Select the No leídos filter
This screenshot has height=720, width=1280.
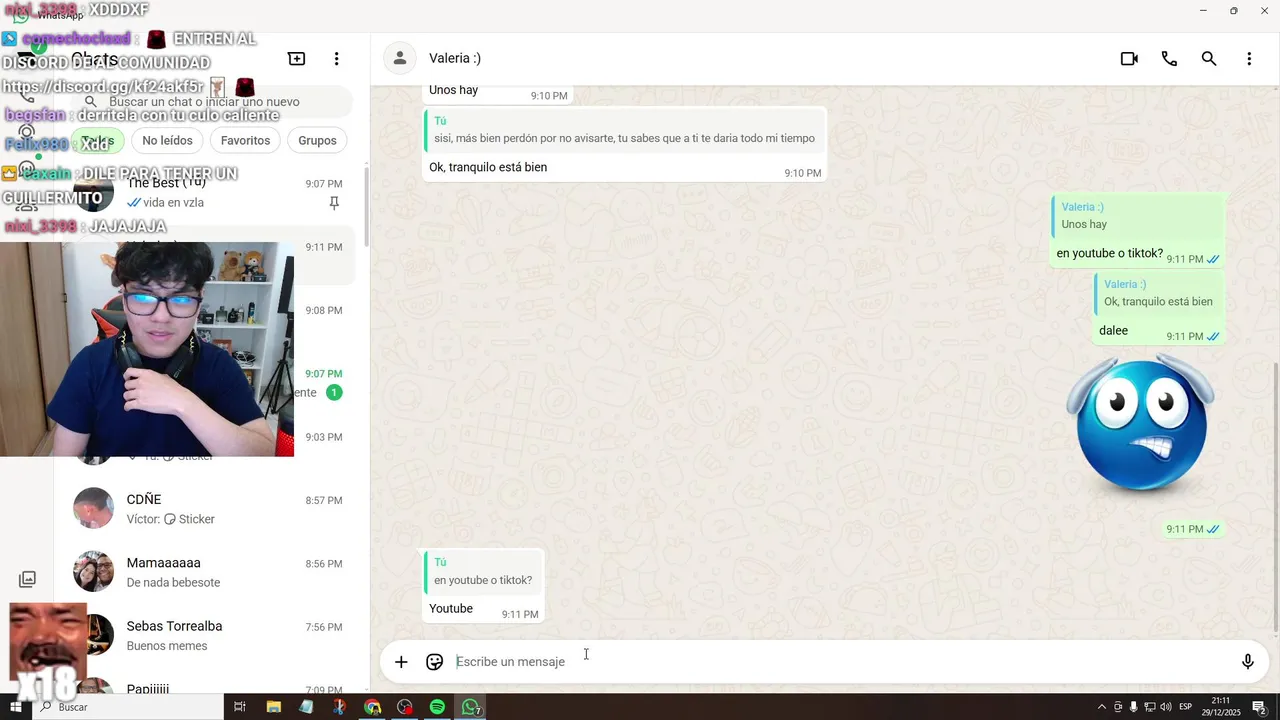coord(167,140)
